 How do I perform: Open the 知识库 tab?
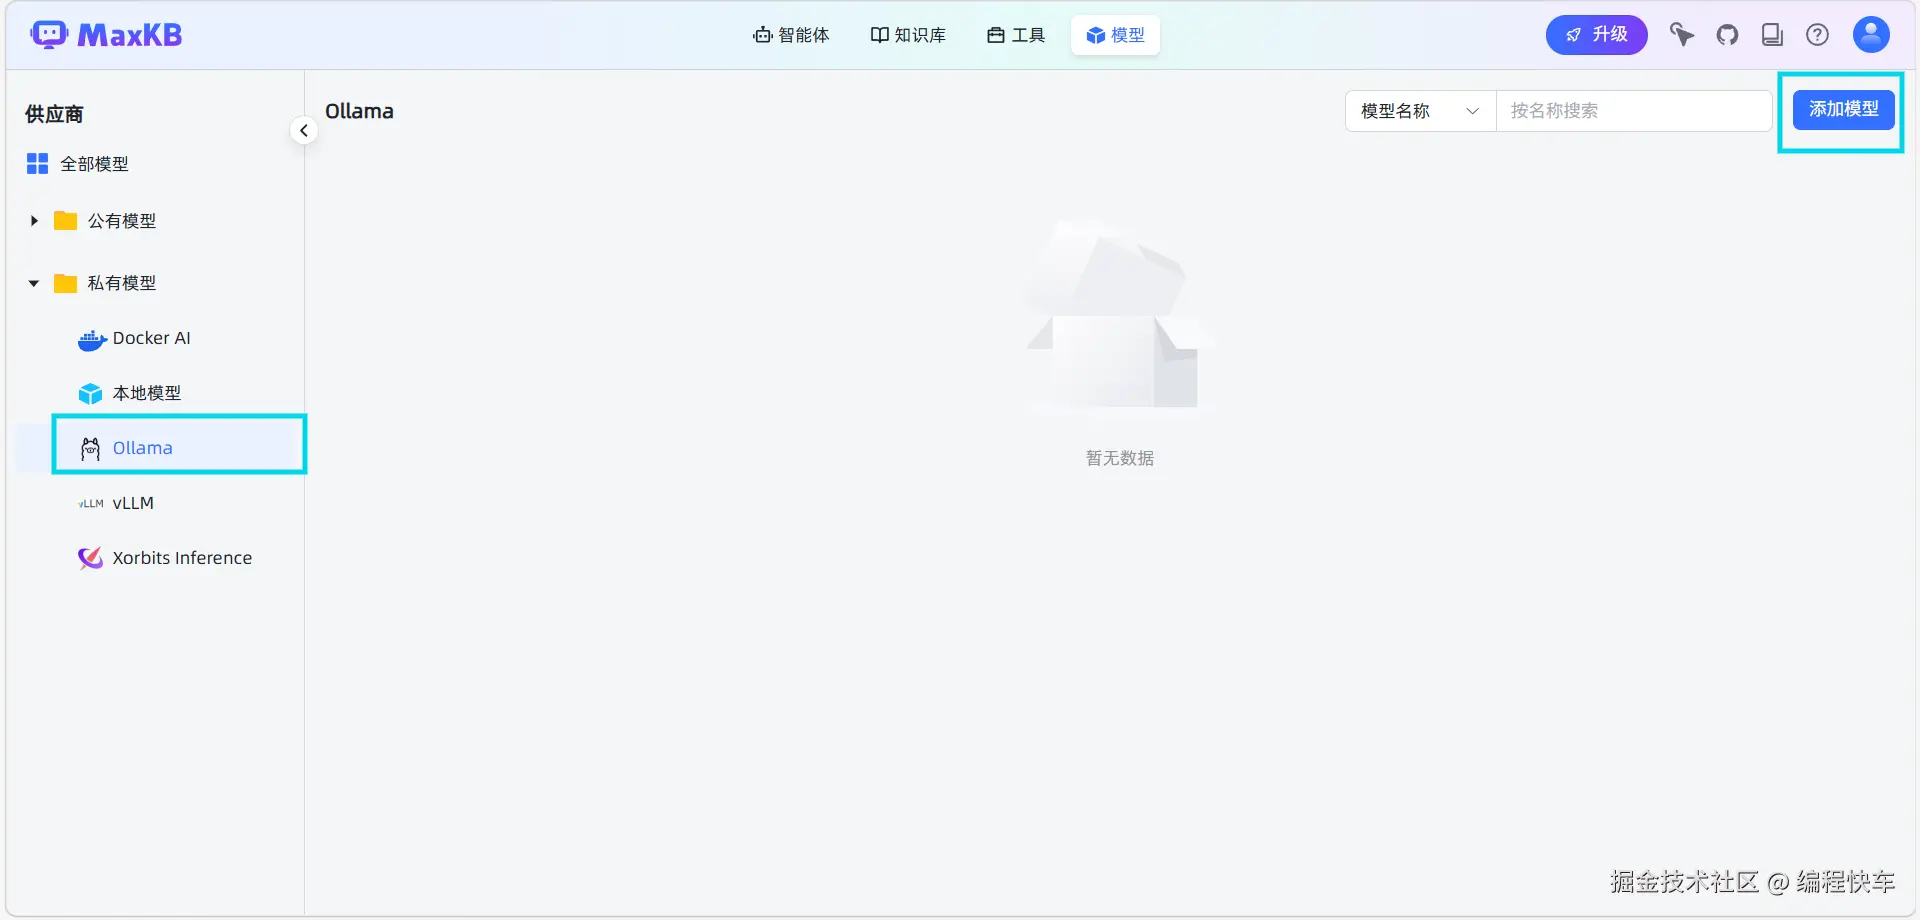[908, 35]
